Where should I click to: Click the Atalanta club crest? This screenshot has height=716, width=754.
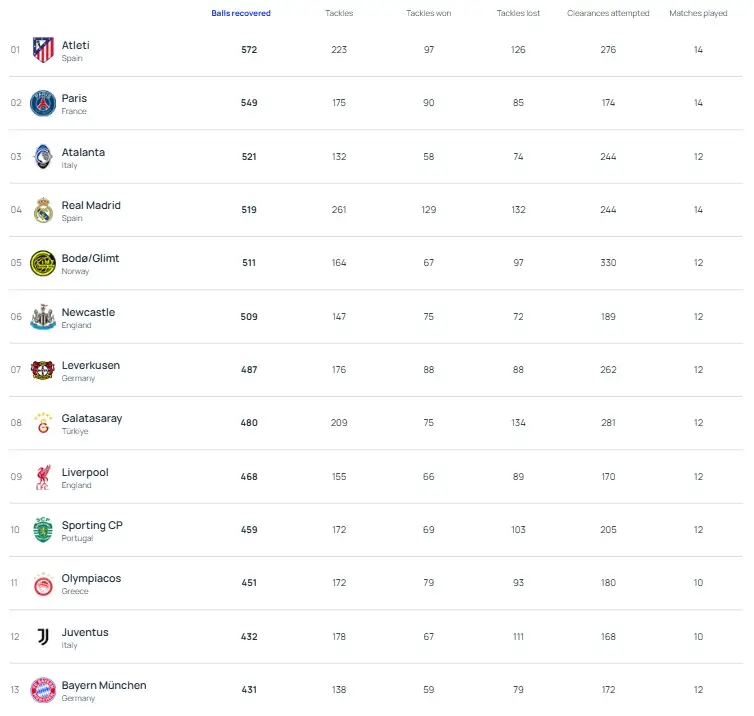click(43, 157)
